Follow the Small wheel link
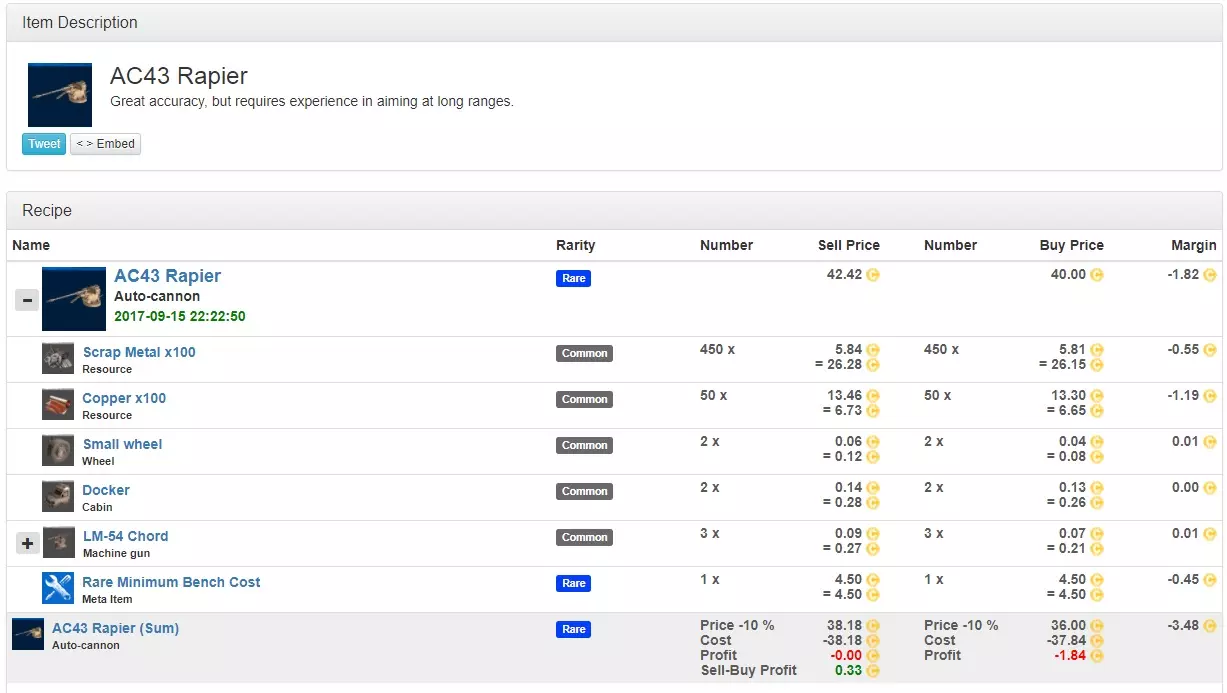The width and height of the screenshot is (1227, 693). [122, 444]
